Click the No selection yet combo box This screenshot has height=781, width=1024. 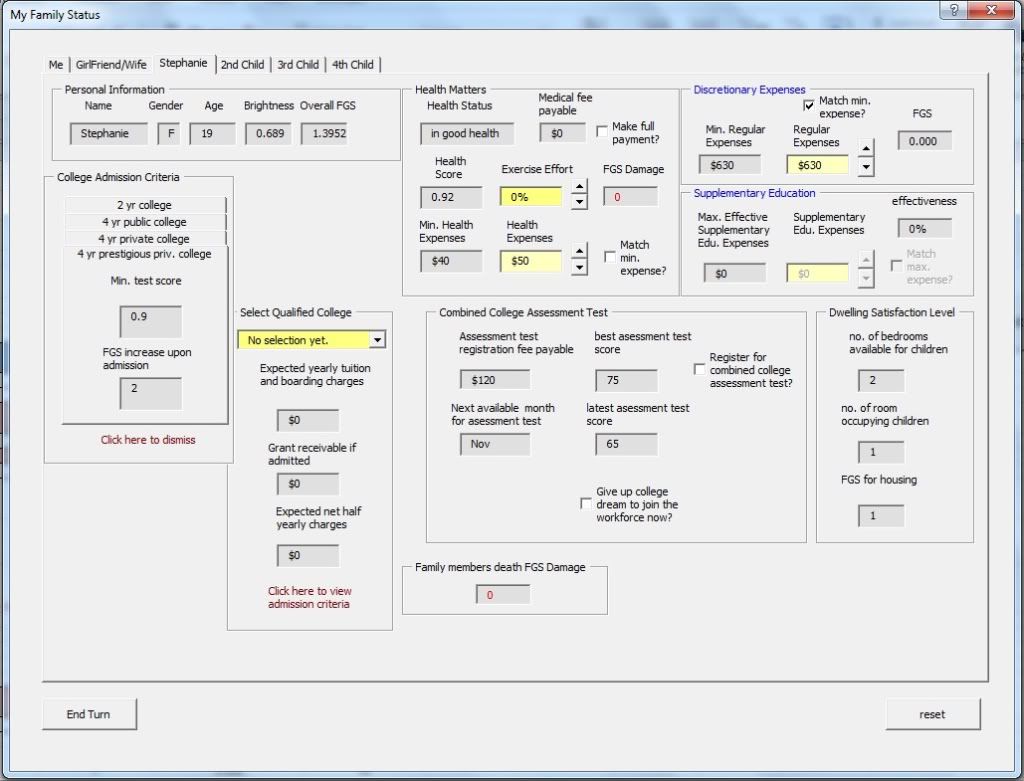tap(311, 340)
